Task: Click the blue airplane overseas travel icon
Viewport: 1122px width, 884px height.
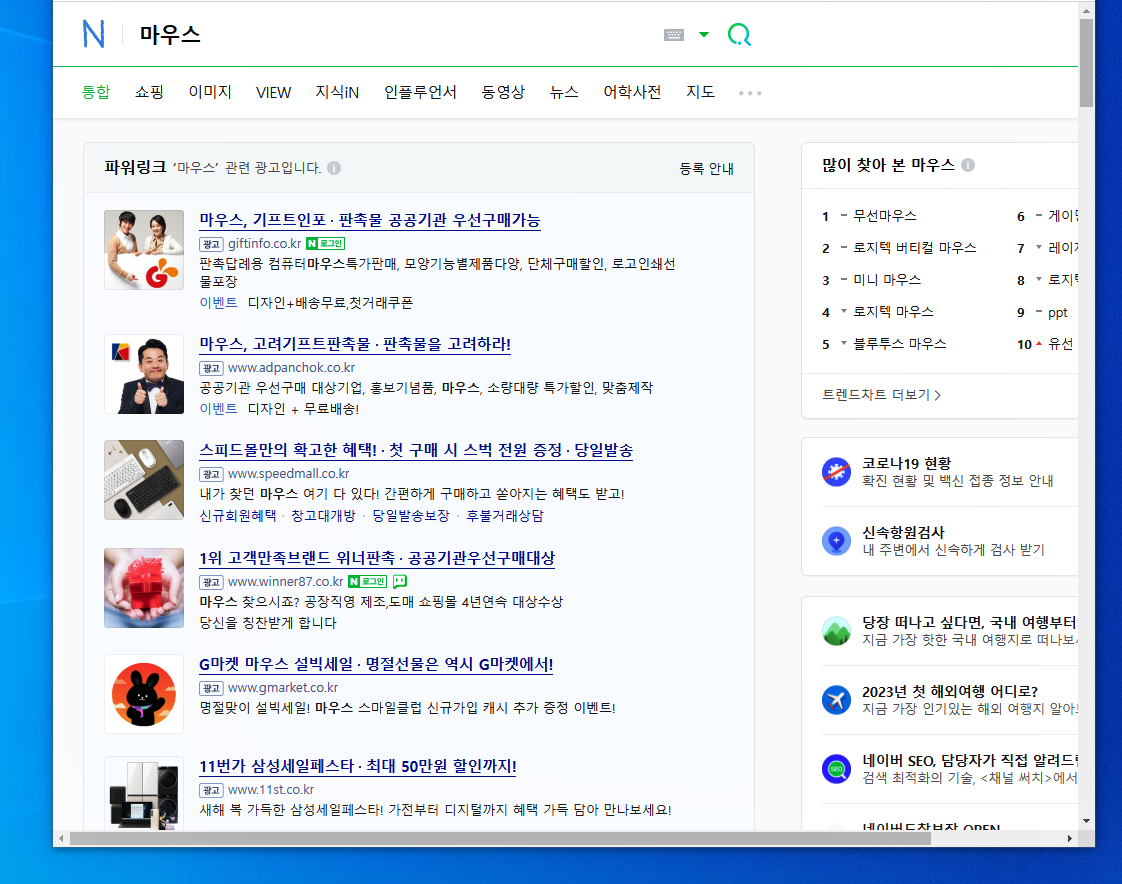Action: pos(836,699)
